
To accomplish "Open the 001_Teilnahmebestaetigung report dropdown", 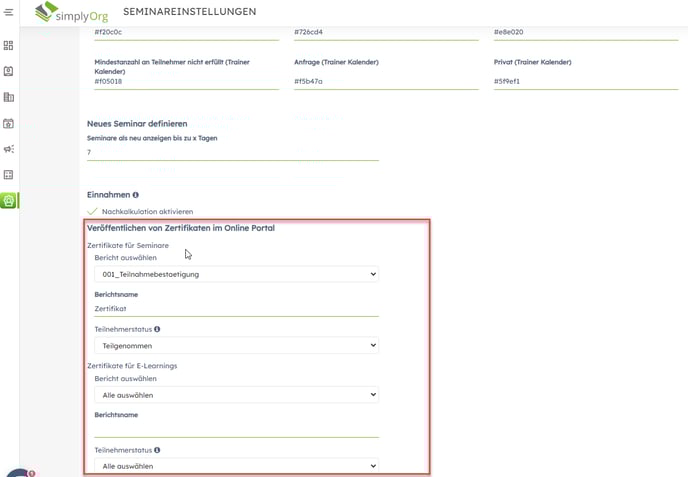I will click(x=236, y=274).
